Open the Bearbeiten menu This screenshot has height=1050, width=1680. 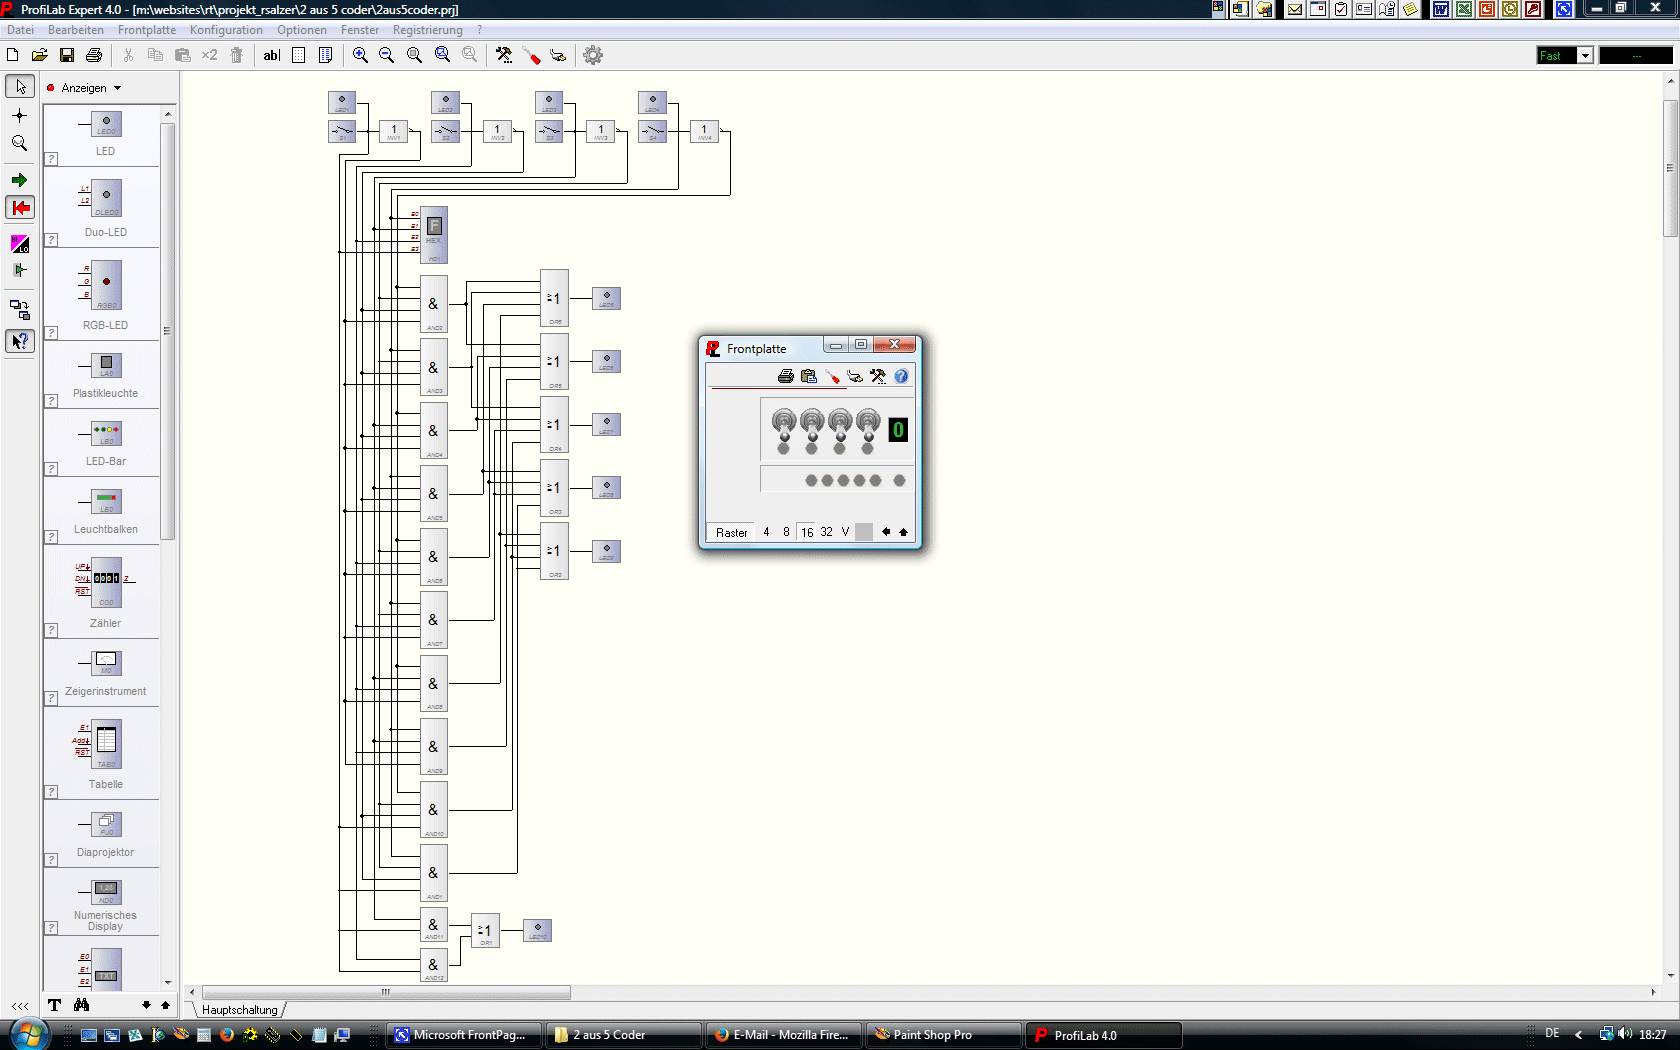[76, 30]
